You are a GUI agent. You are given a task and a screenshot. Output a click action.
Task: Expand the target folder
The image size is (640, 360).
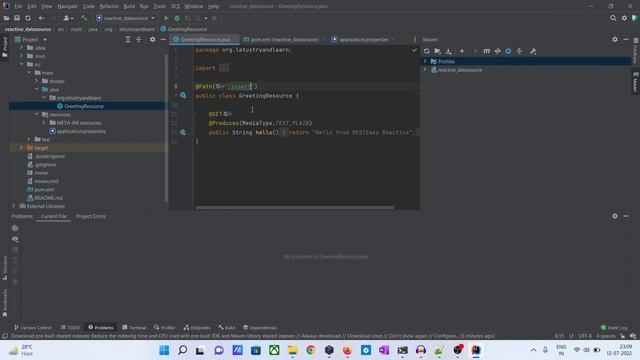22,148
